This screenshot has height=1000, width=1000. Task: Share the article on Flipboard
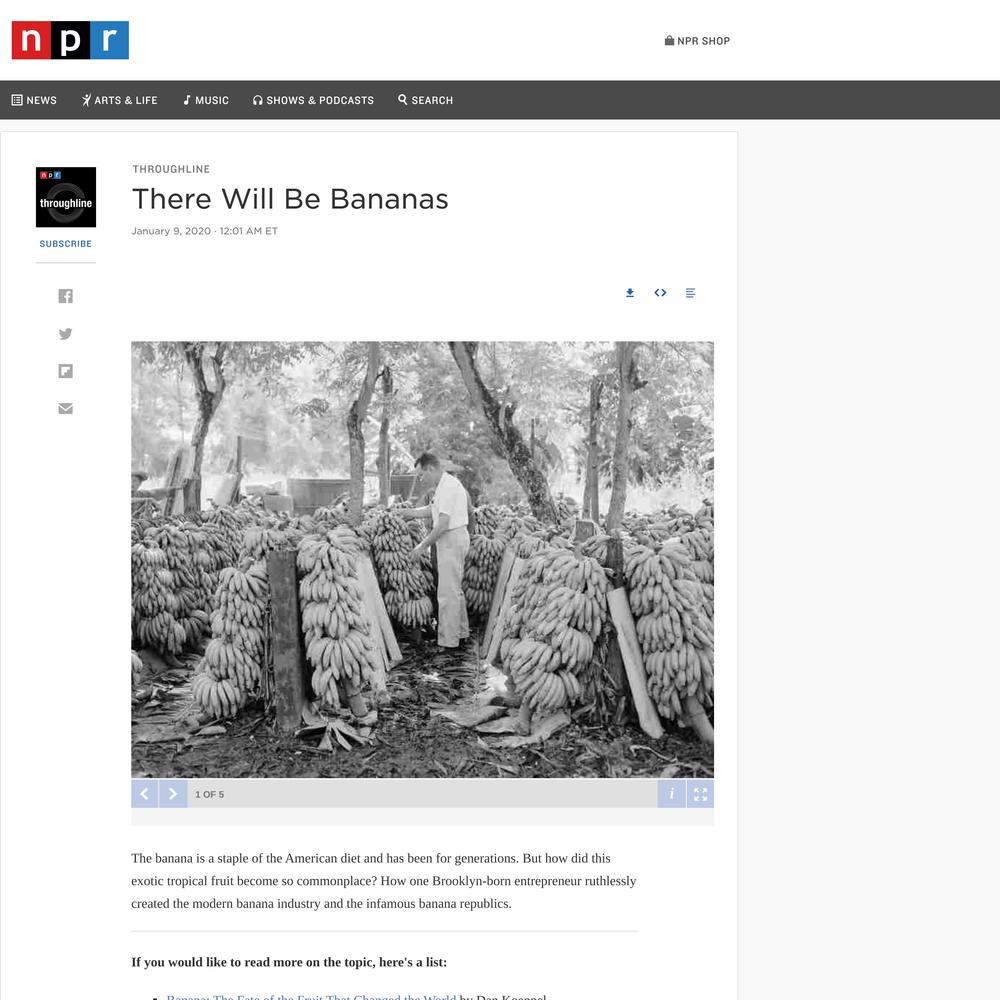pyautogui.click(x=66, y=371)
